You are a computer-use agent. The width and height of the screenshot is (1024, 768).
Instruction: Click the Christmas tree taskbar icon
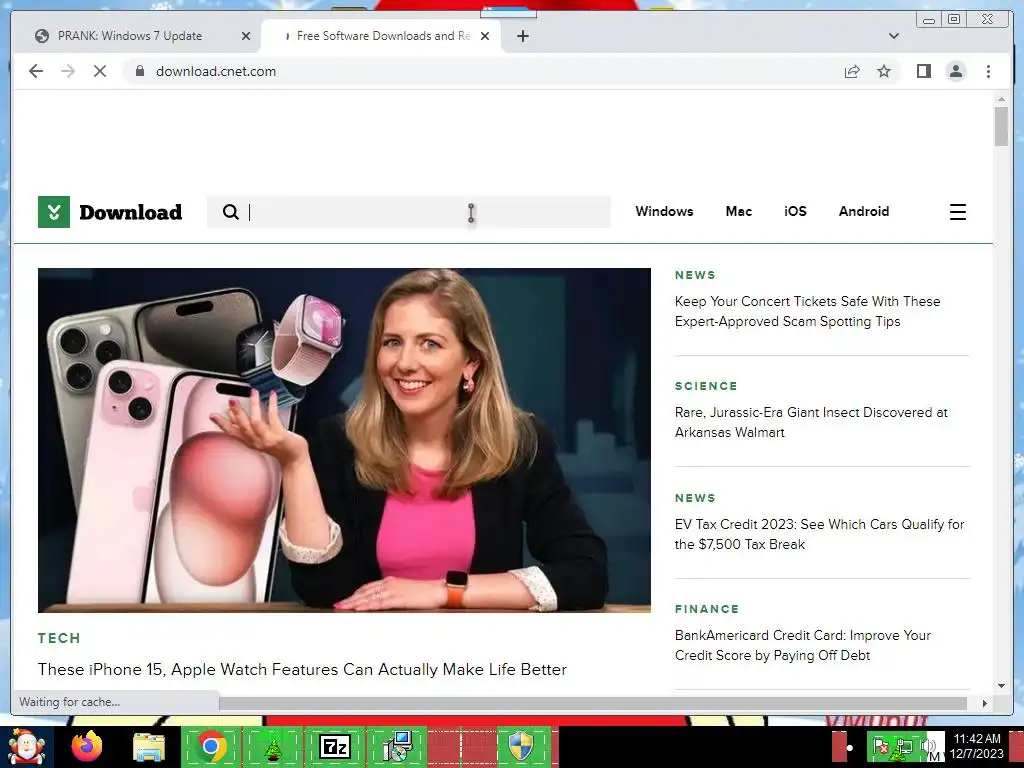pos(273,747)
